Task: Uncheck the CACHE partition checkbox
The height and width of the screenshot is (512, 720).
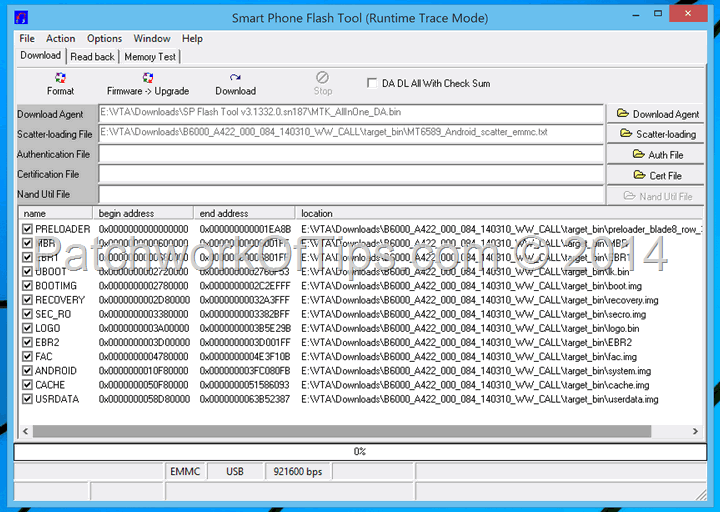Action: (27, 385)
